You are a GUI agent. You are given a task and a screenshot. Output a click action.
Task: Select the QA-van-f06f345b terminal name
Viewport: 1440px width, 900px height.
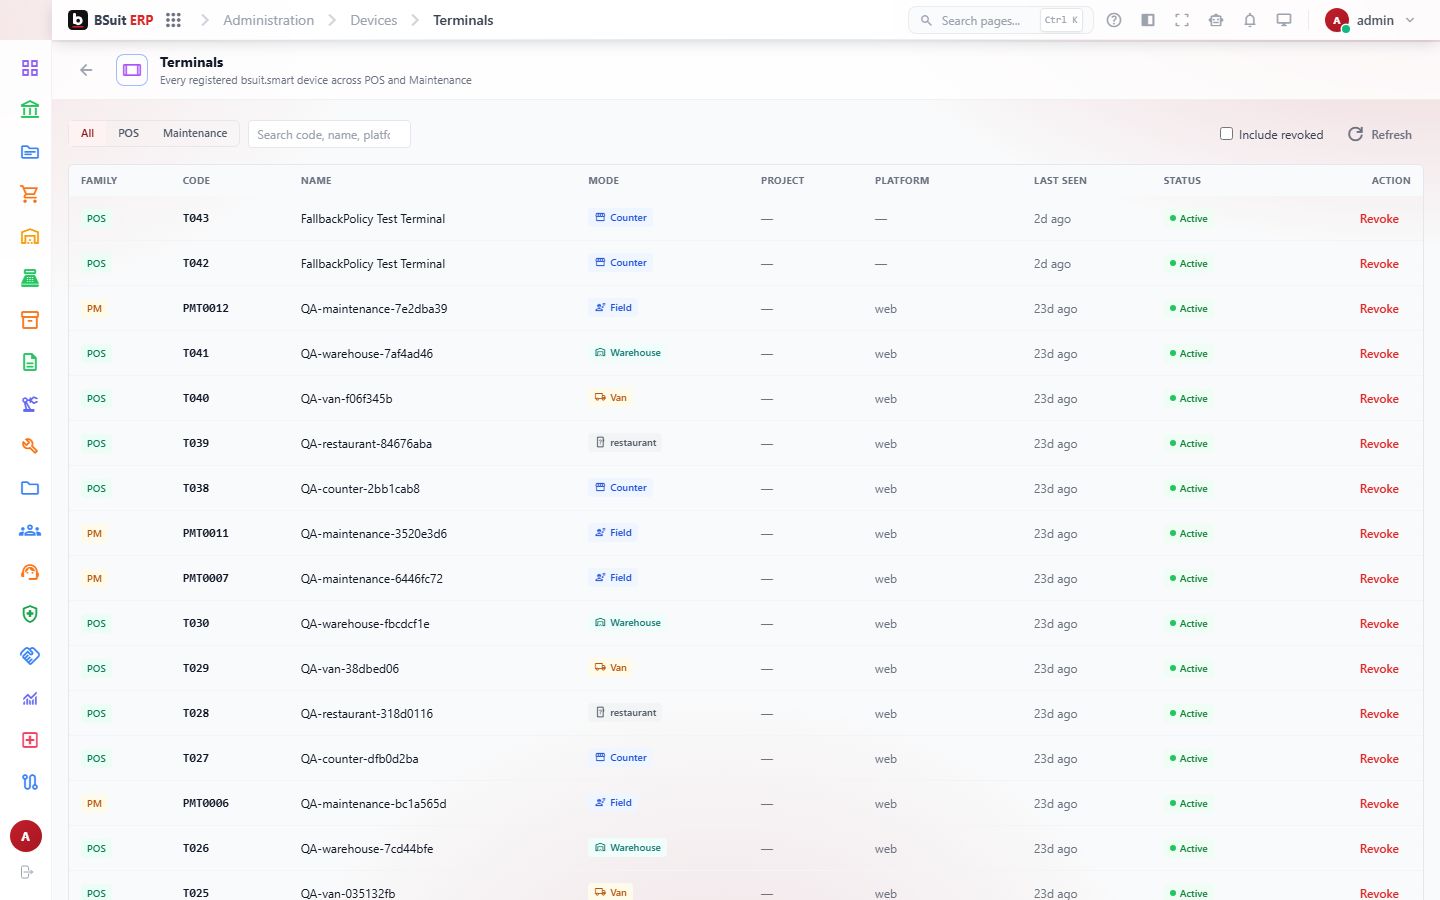(x=346, y=398)
